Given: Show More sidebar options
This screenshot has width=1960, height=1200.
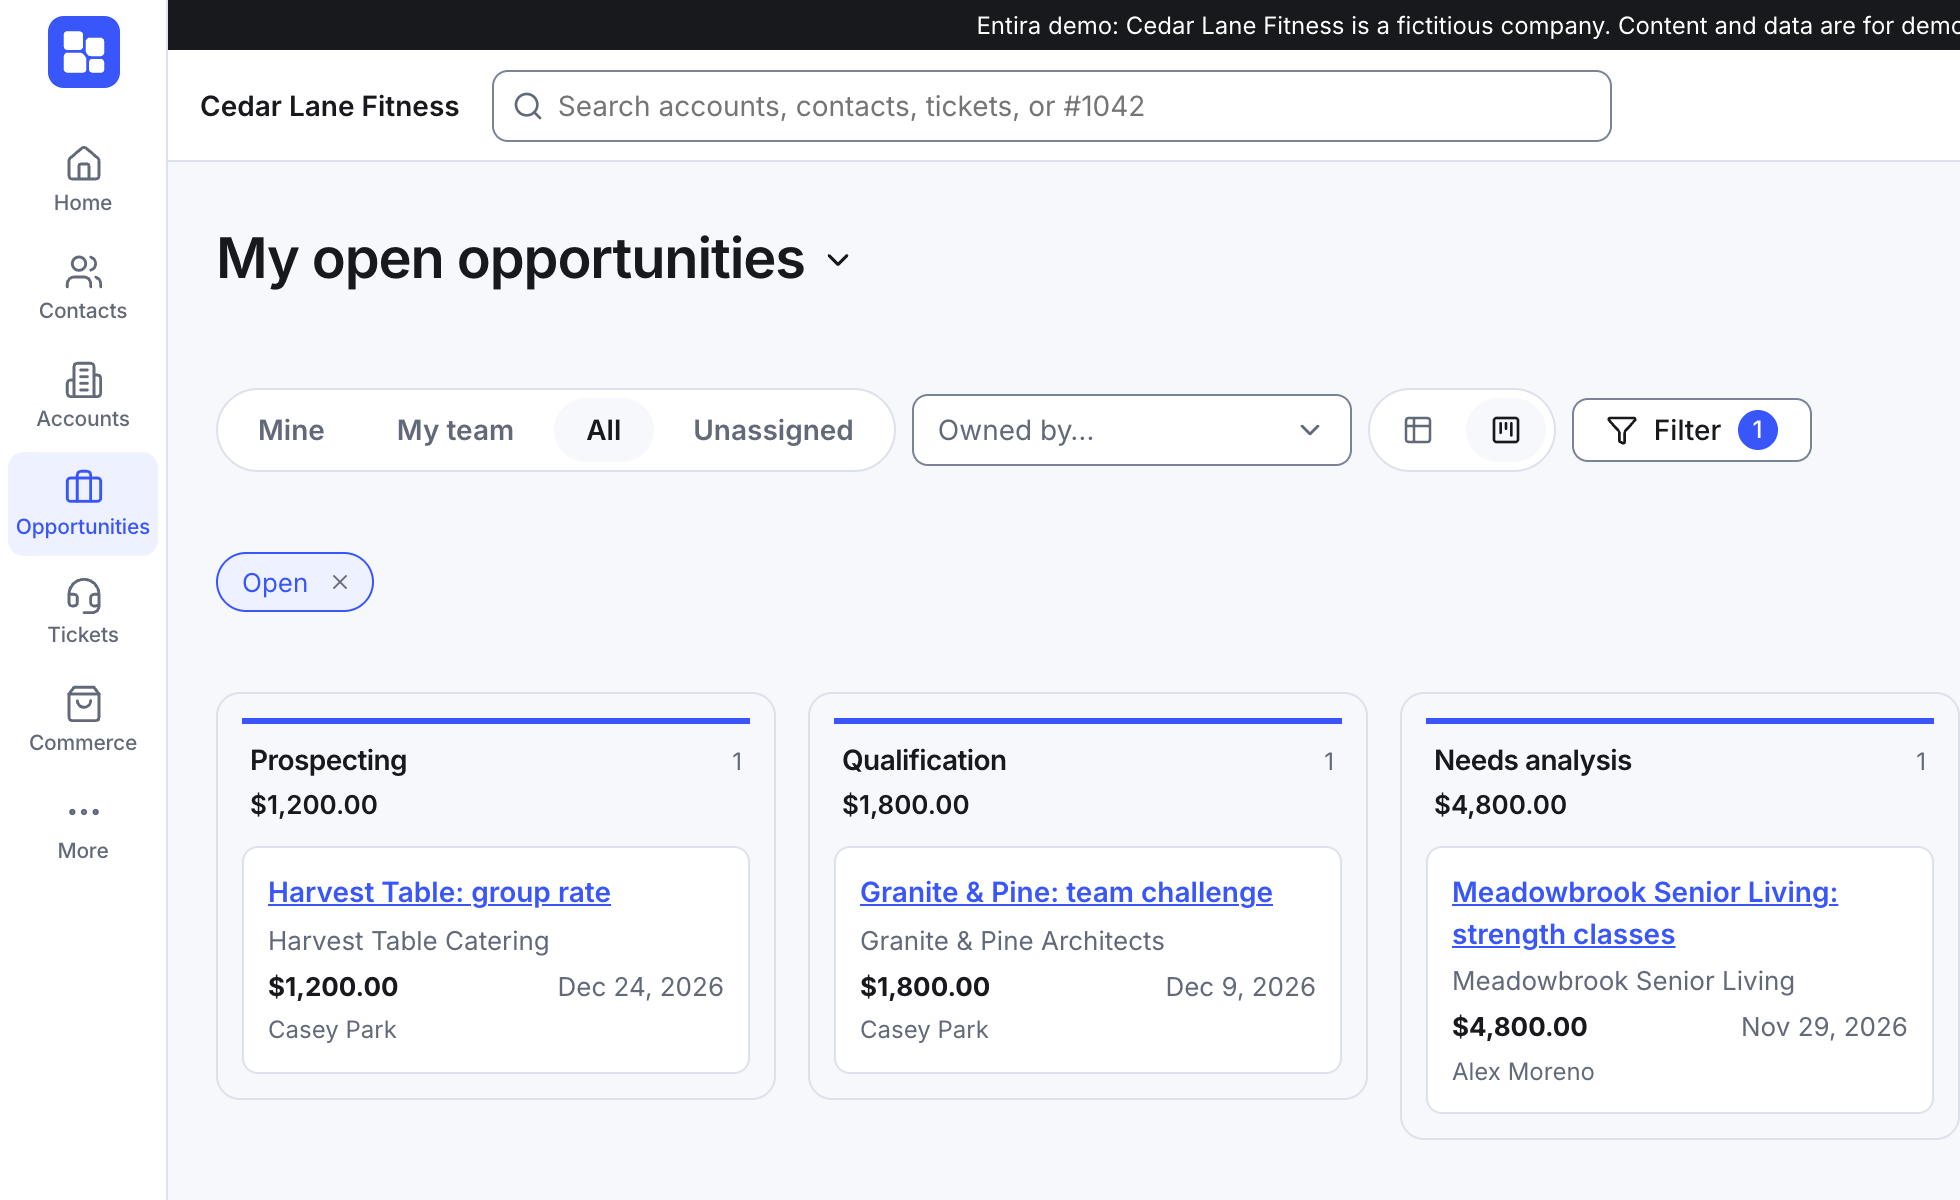Looking at the screenshot, I should click(x=83, y=830).
